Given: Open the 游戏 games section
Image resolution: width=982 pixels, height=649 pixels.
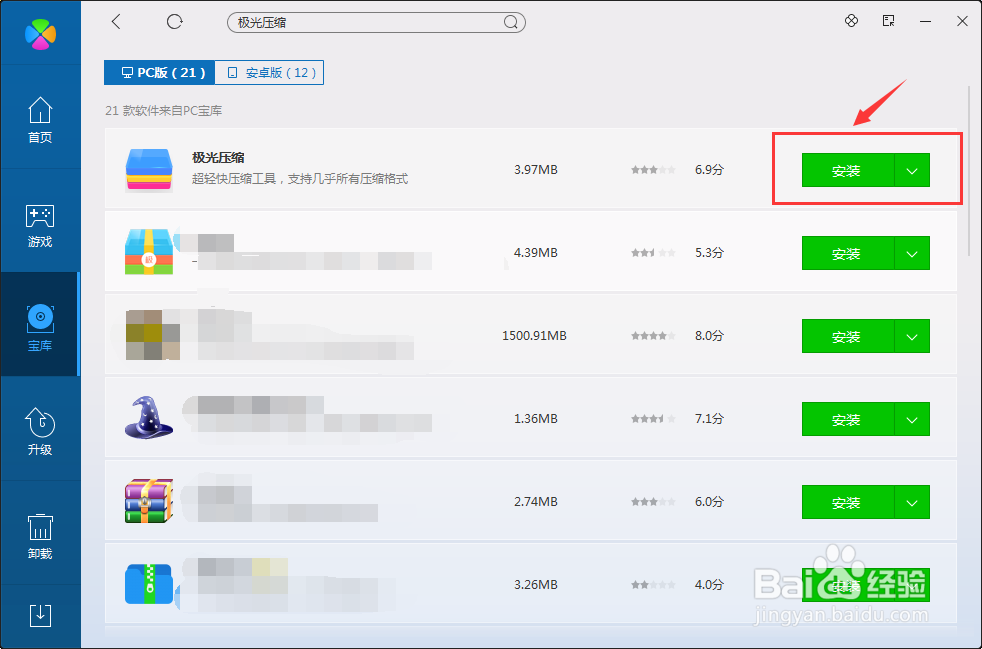Looking at the screenshot, I should (40, 226).
